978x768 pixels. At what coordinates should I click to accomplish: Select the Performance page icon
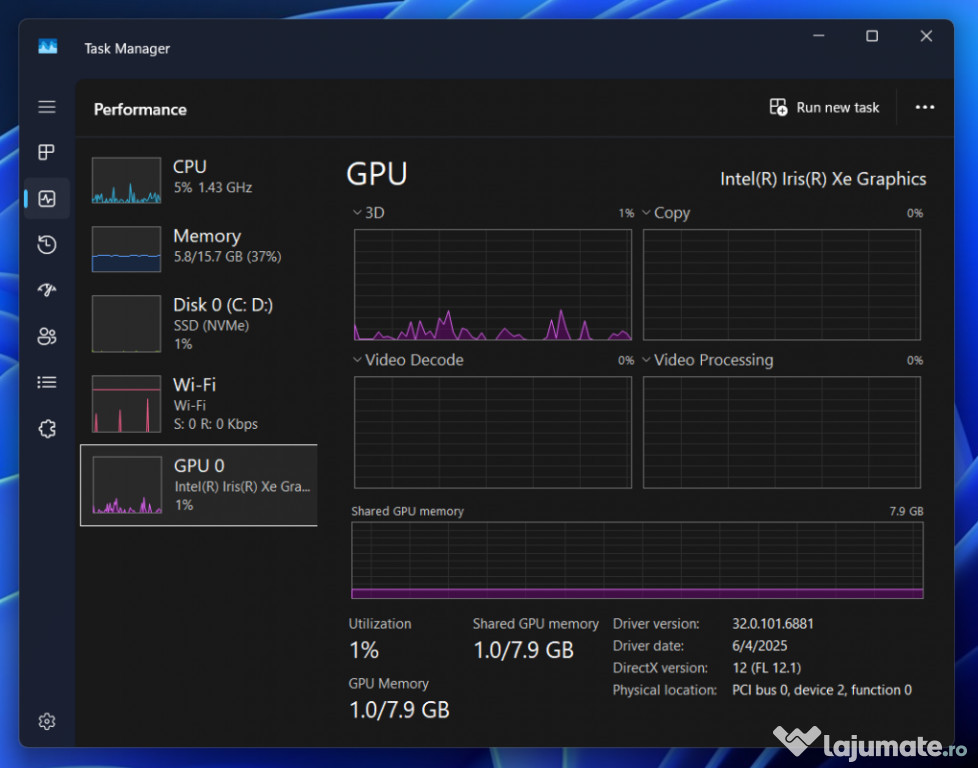coord(47,198)
